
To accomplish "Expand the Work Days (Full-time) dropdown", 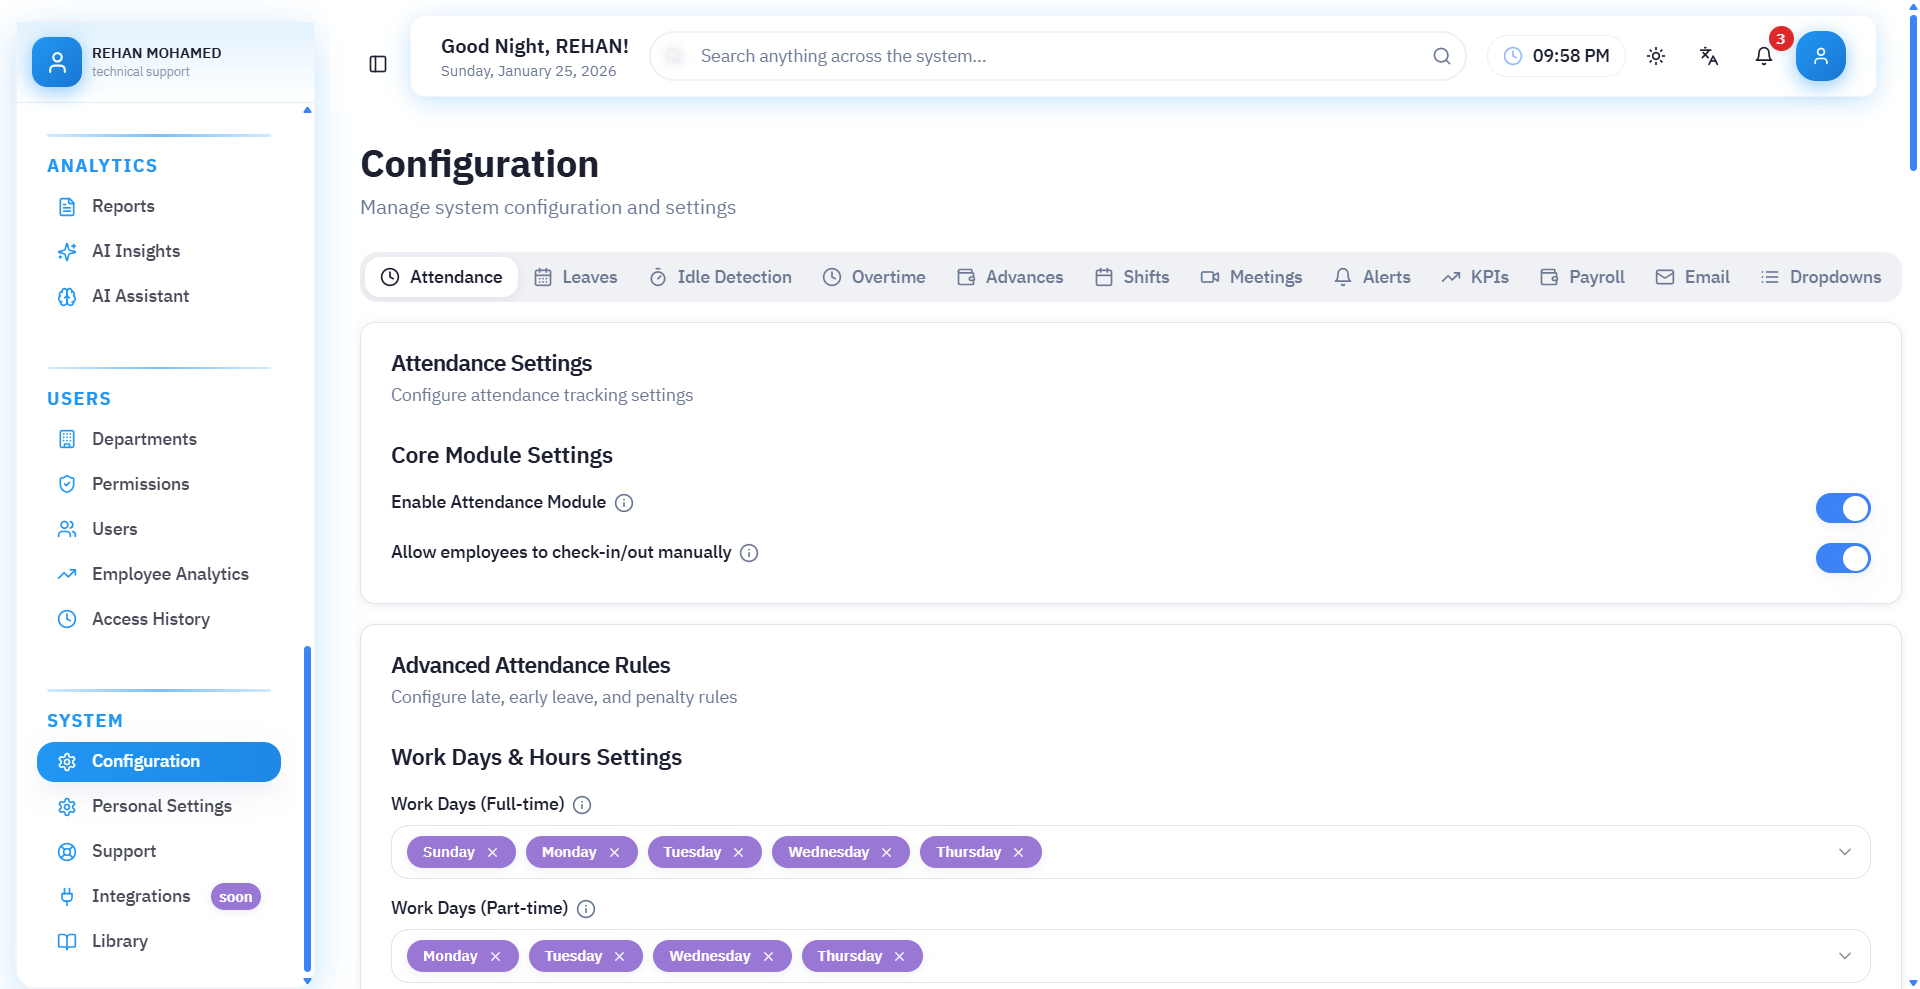I will 1844,852.
